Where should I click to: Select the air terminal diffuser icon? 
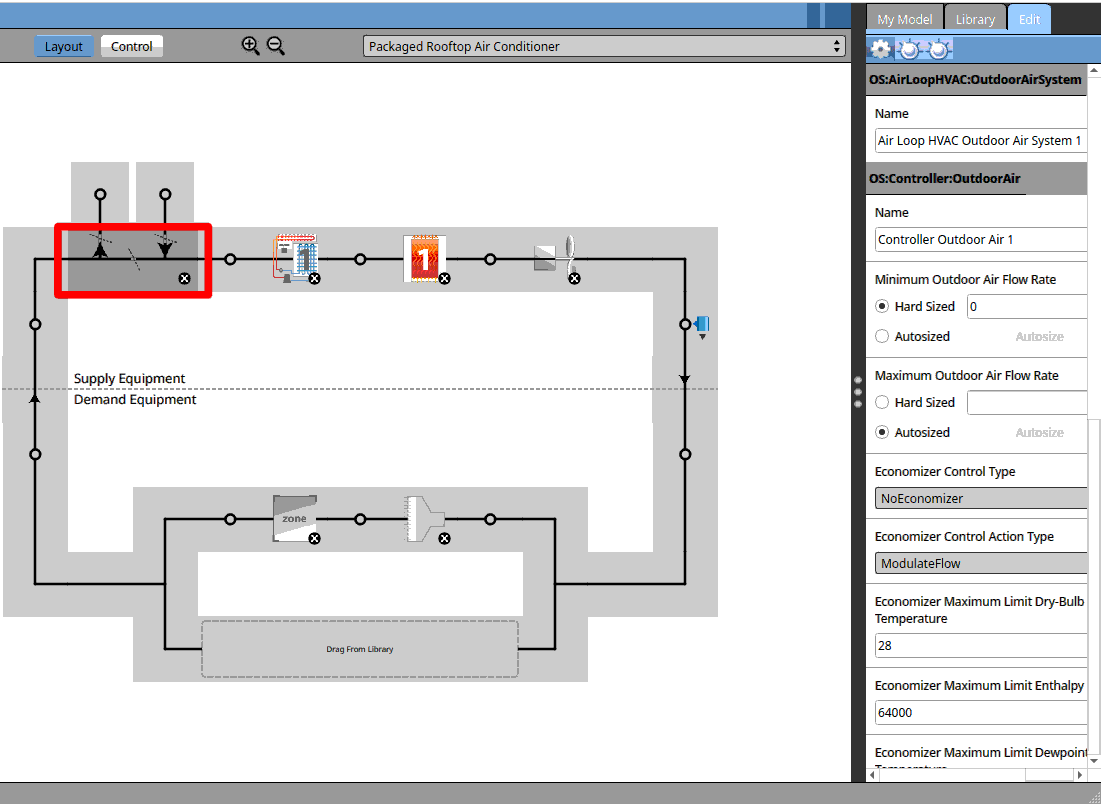(424, 518)
